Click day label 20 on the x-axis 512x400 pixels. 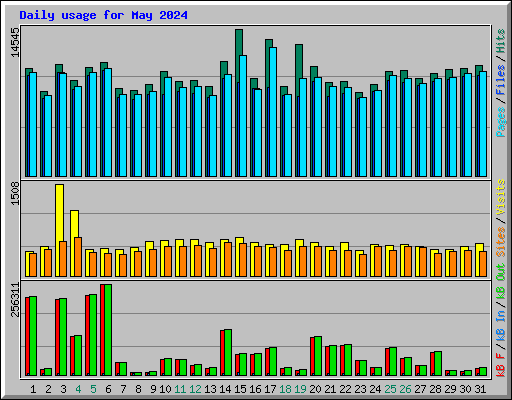pos(315,389)
